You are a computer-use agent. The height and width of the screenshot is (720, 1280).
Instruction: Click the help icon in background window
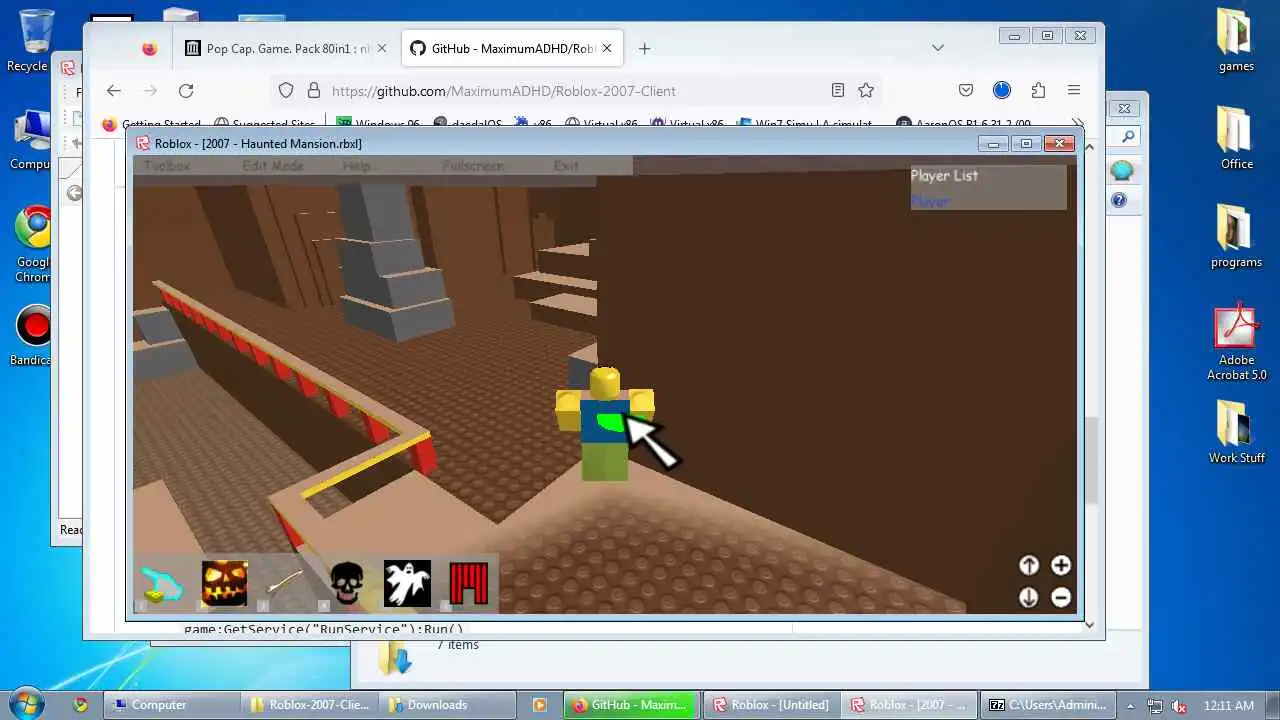(1119, 200)
